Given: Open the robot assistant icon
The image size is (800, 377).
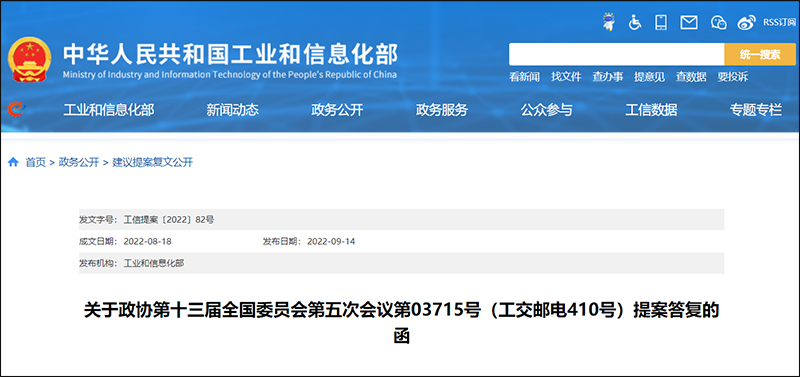Looking at the screenshot, I should click(608, 22).
